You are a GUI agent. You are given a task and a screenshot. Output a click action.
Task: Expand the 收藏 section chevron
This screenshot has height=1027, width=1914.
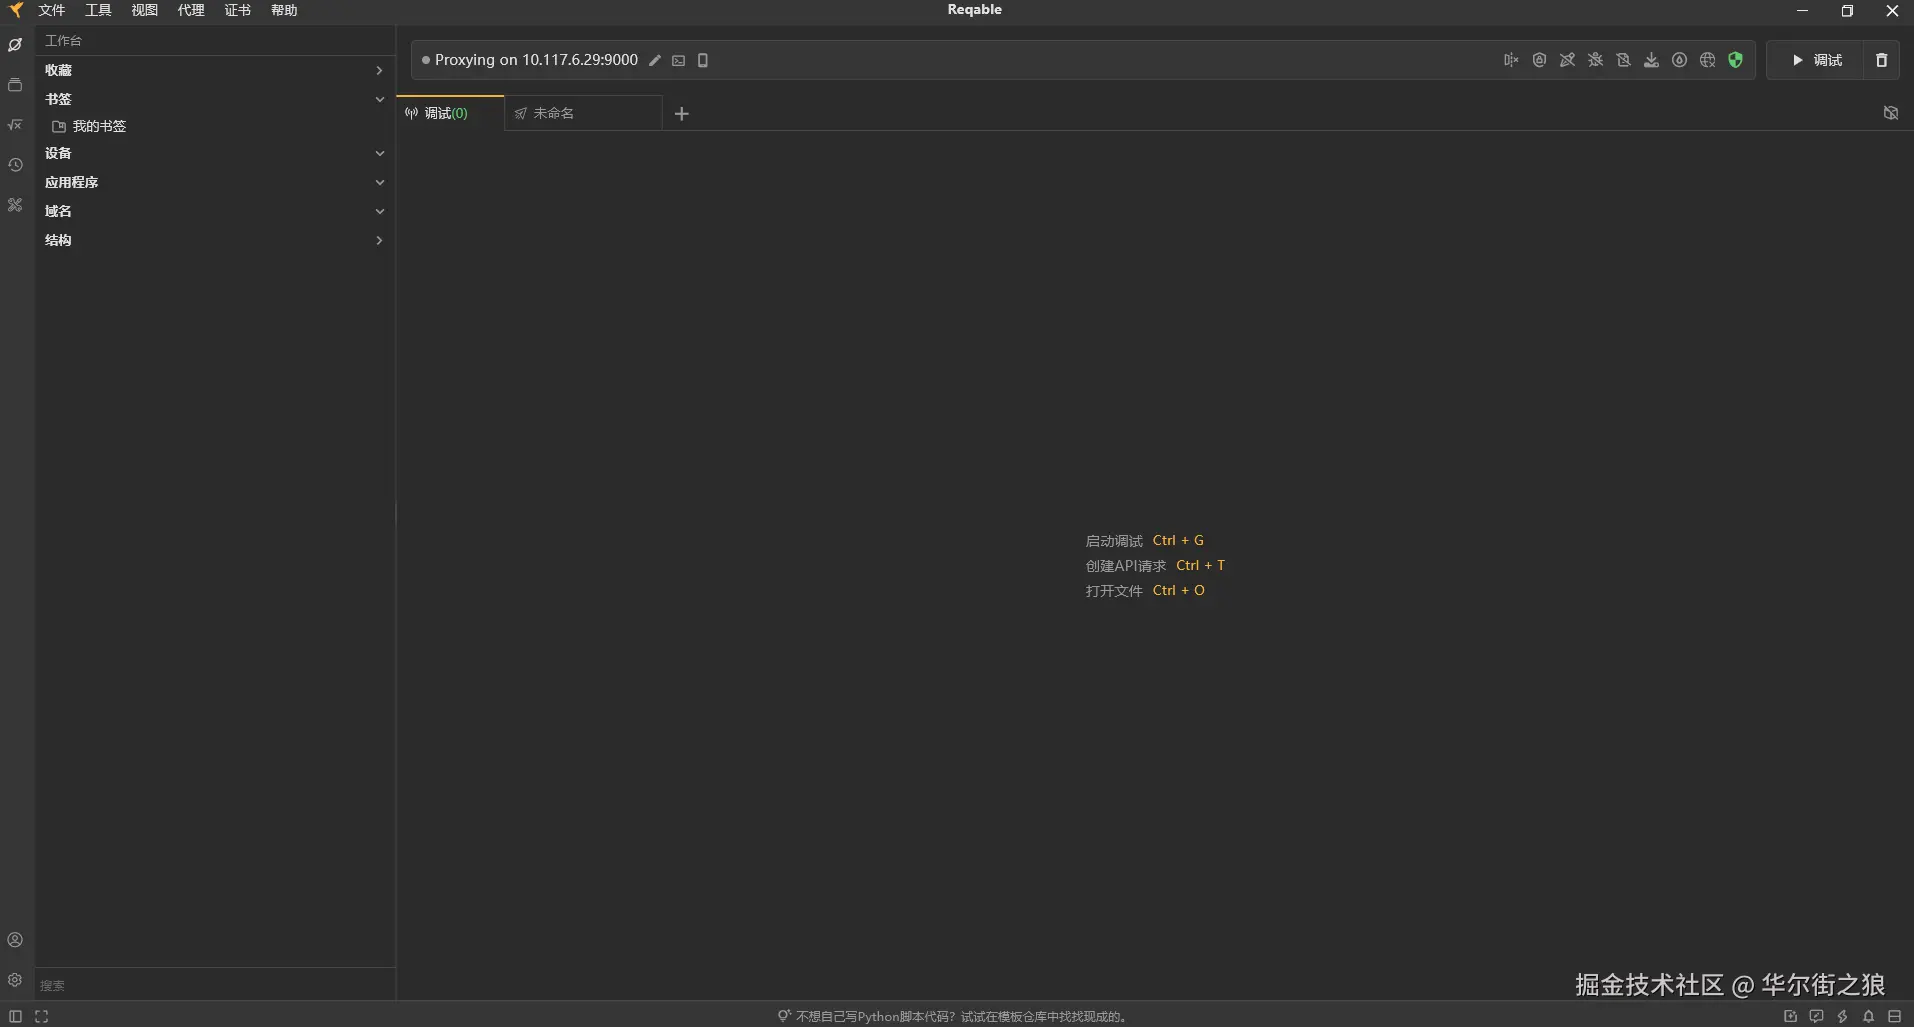pyautogui.click(x=379, y=70)
